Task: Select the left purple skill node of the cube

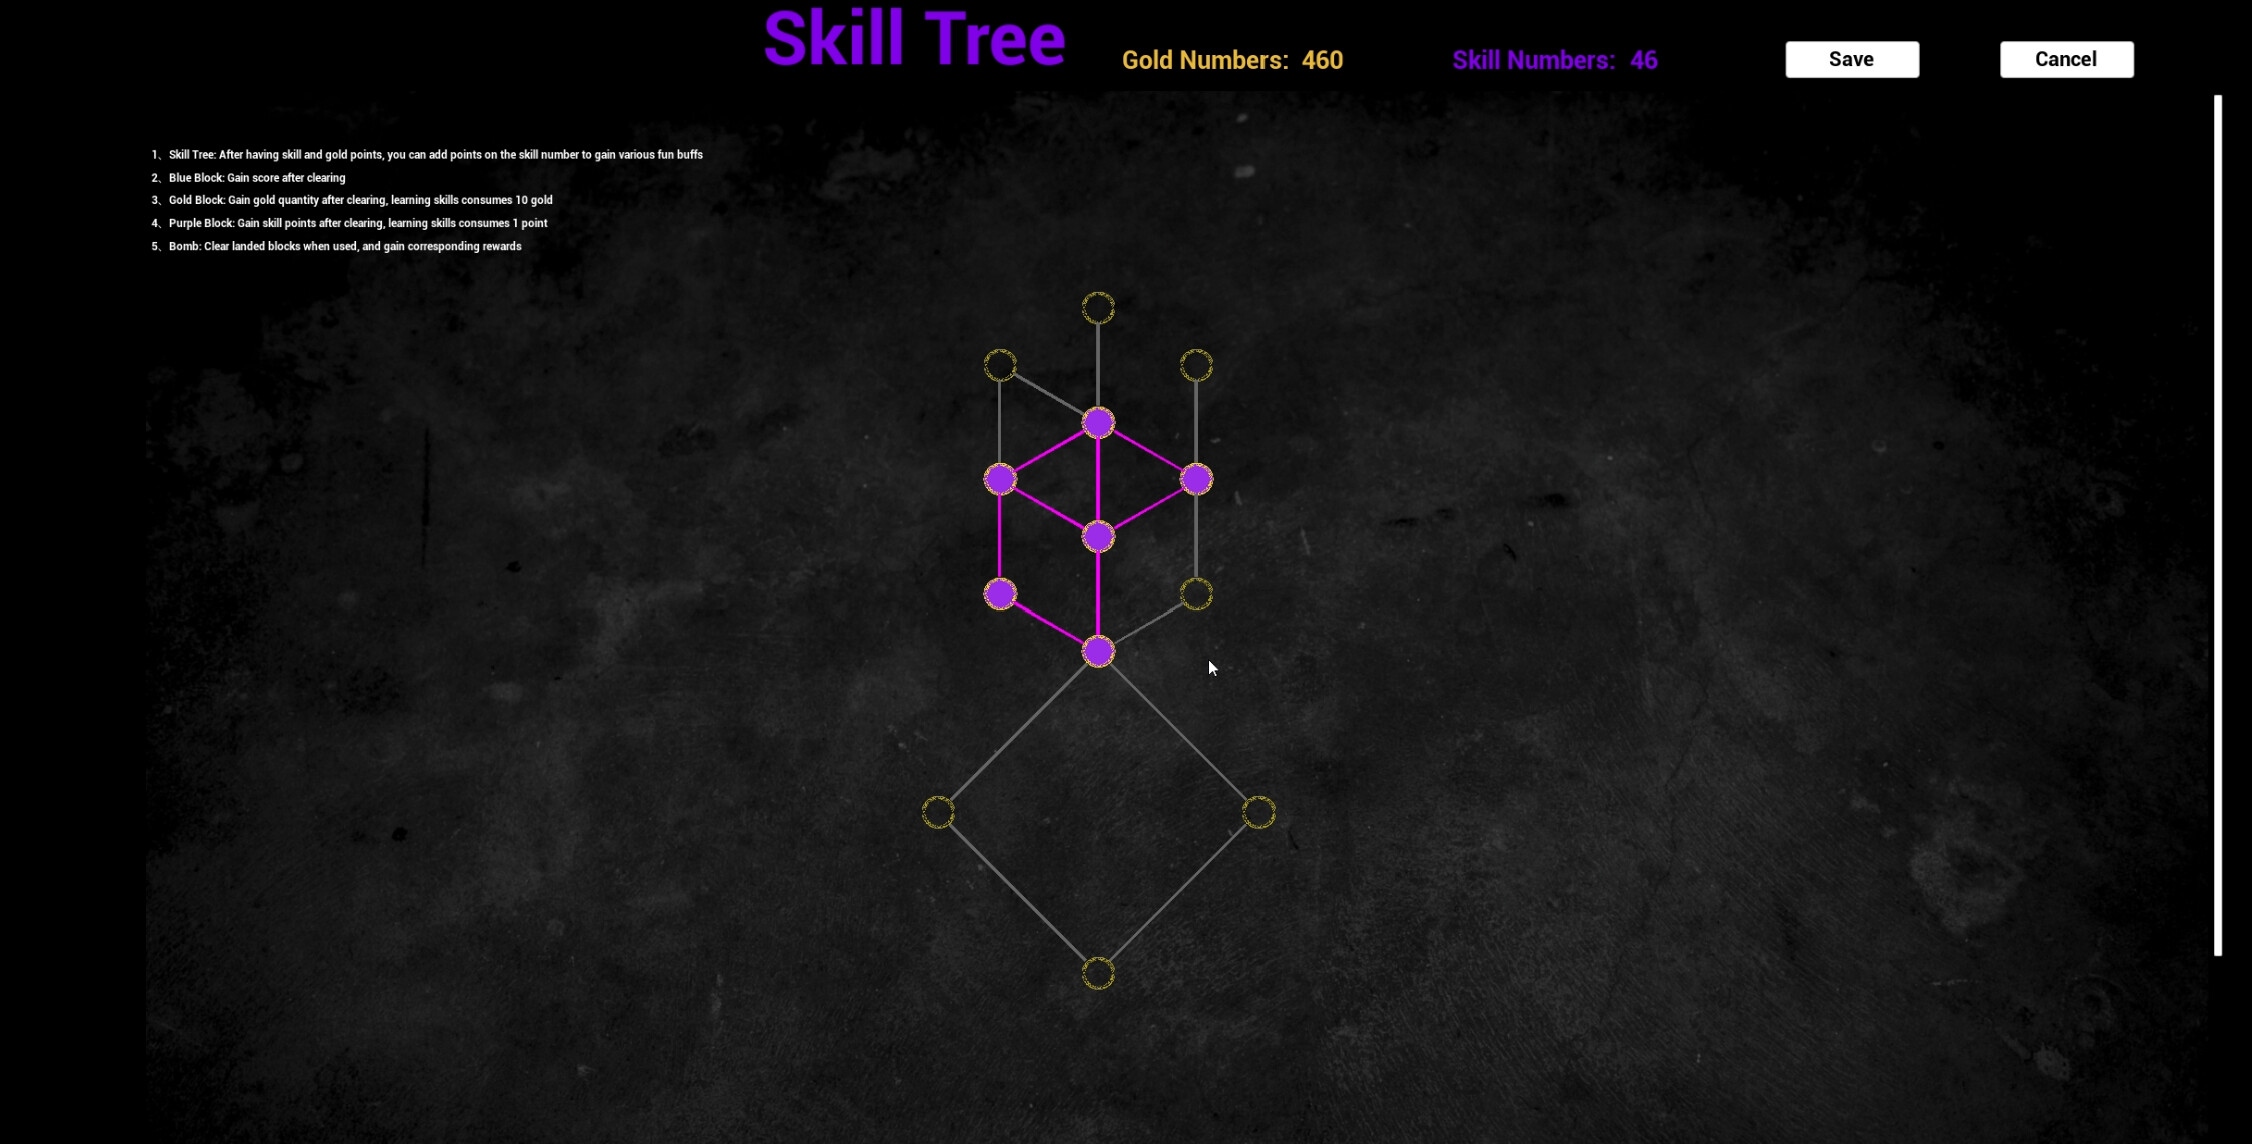Action: coord(1000,480)
